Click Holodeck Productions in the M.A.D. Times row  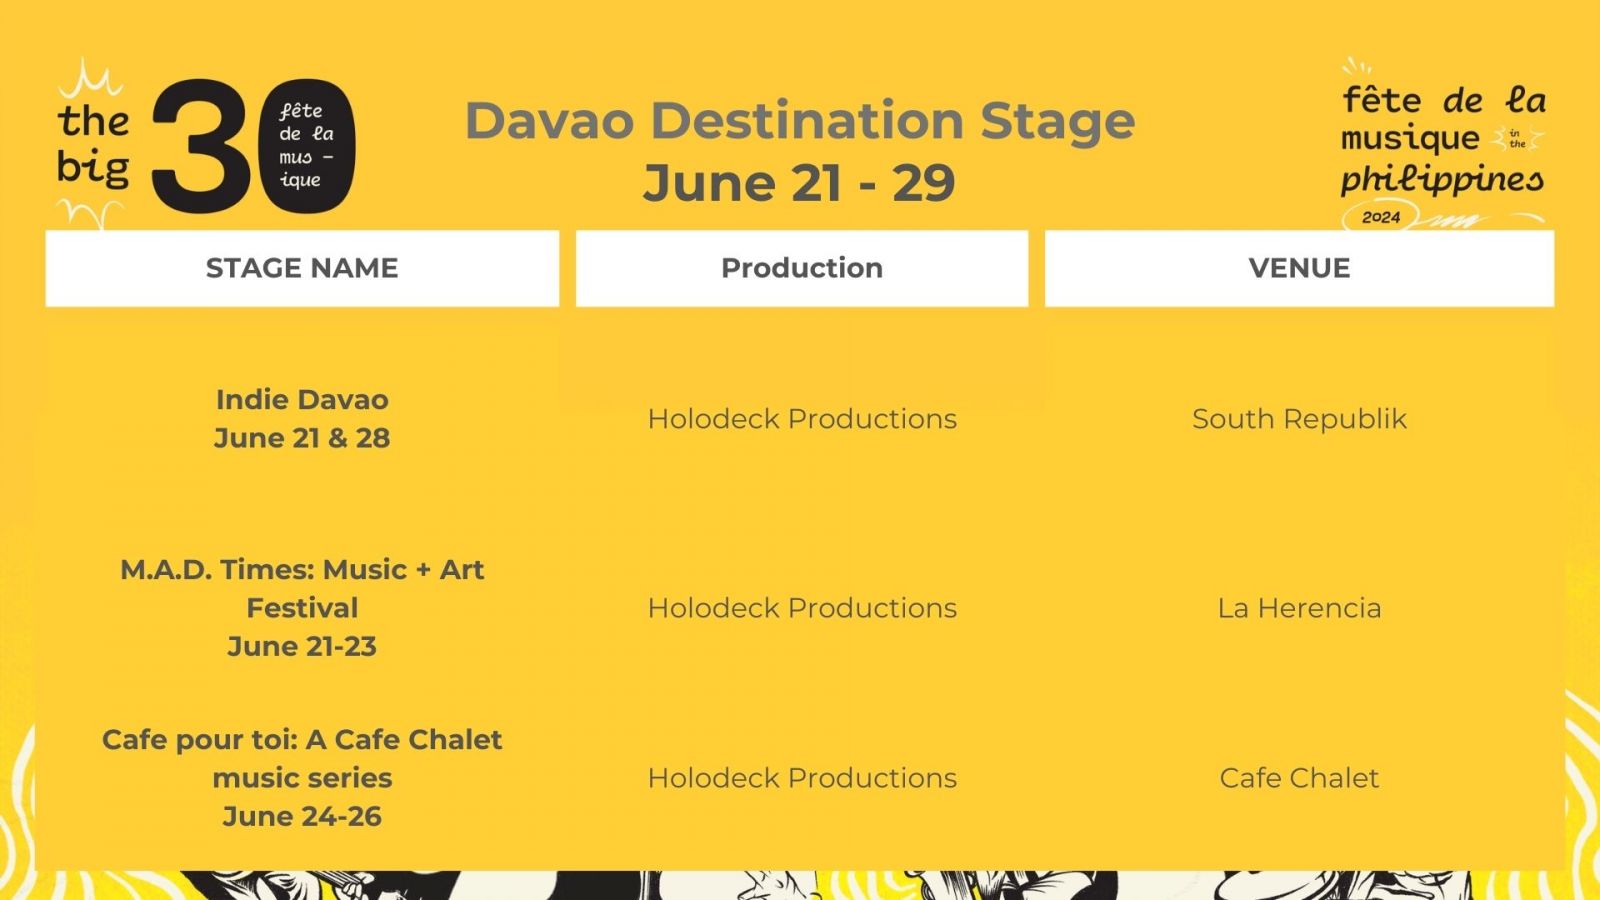coord(802,607)
